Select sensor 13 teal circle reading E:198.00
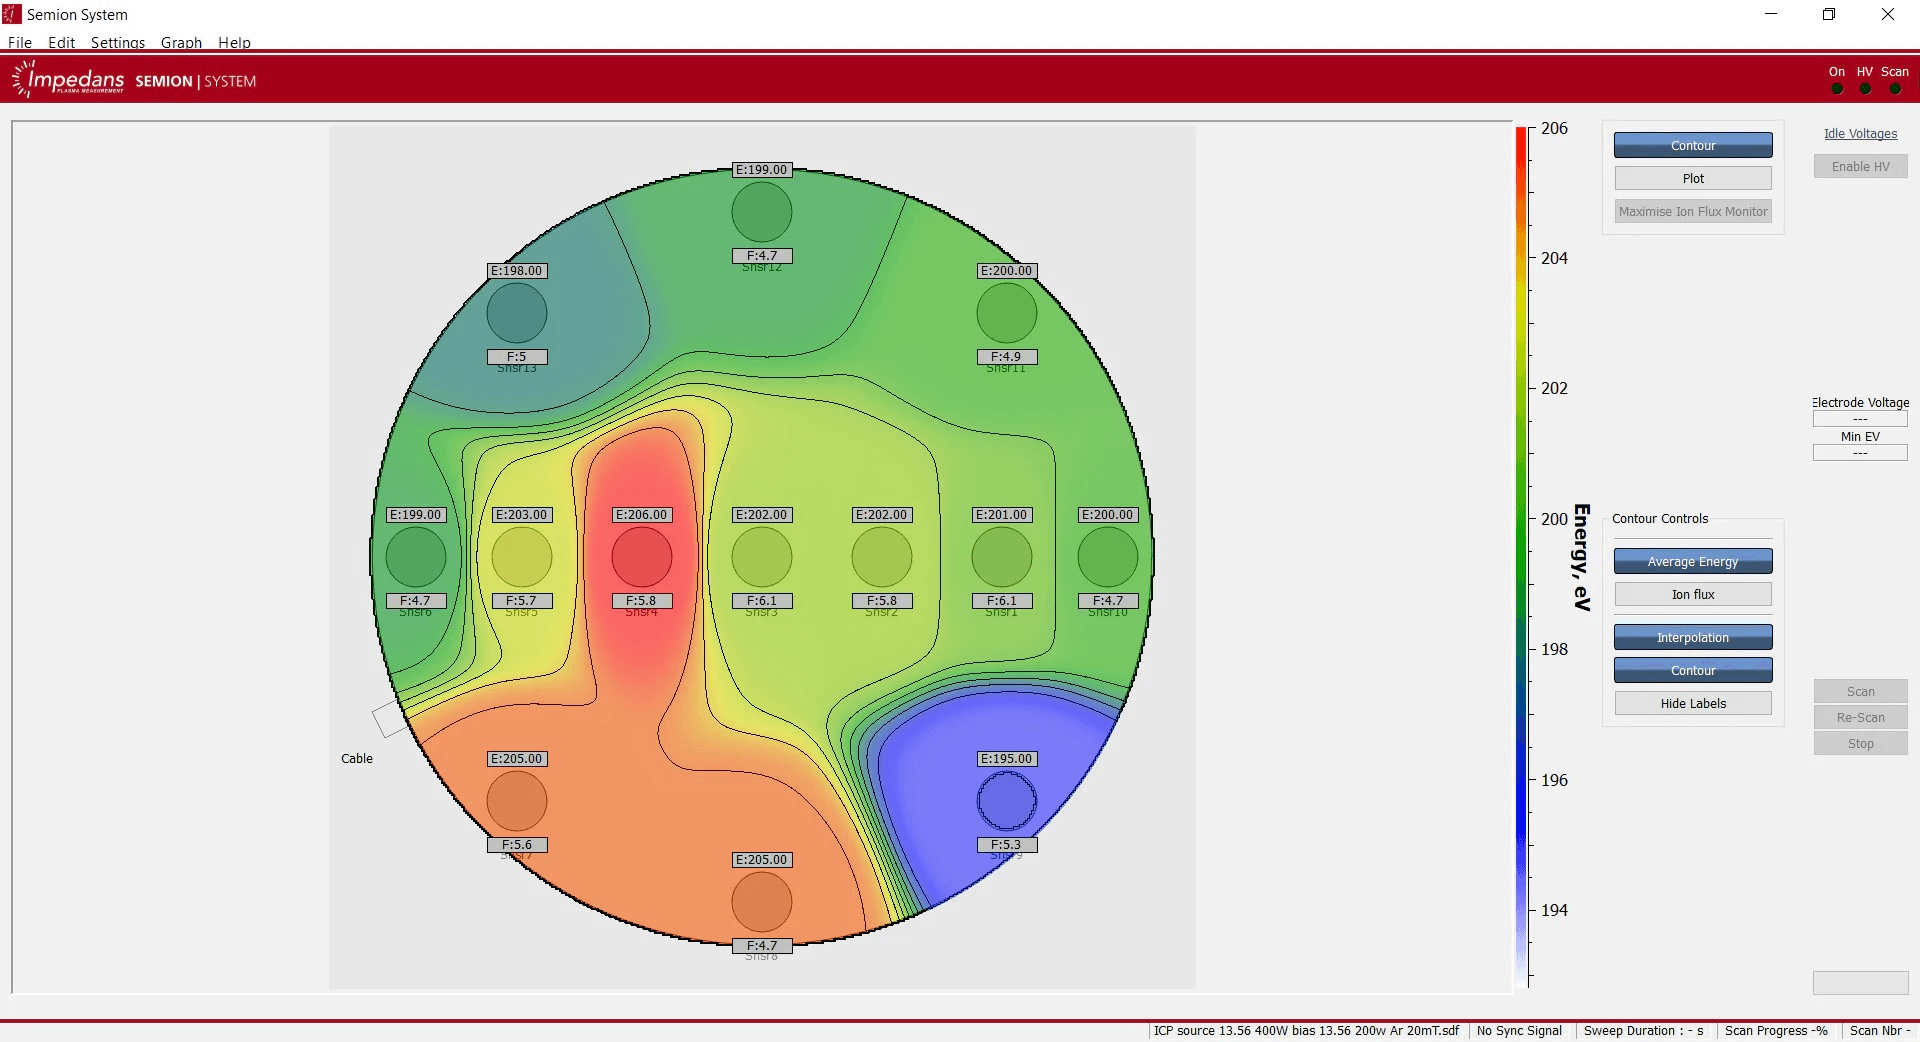 click(x=516, y=313)
